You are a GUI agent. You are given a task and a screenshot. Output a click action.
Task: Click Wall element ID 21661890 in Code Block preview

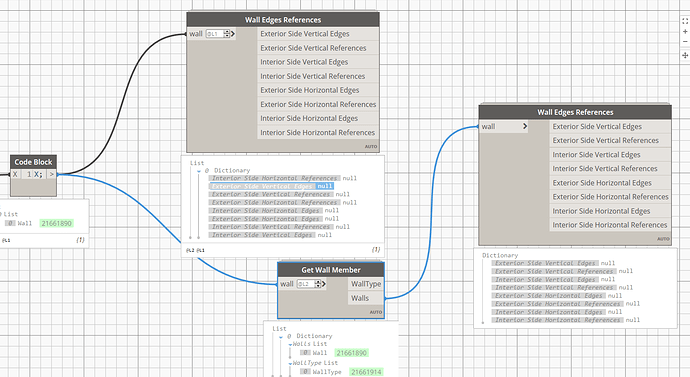(x=56, y=223)
